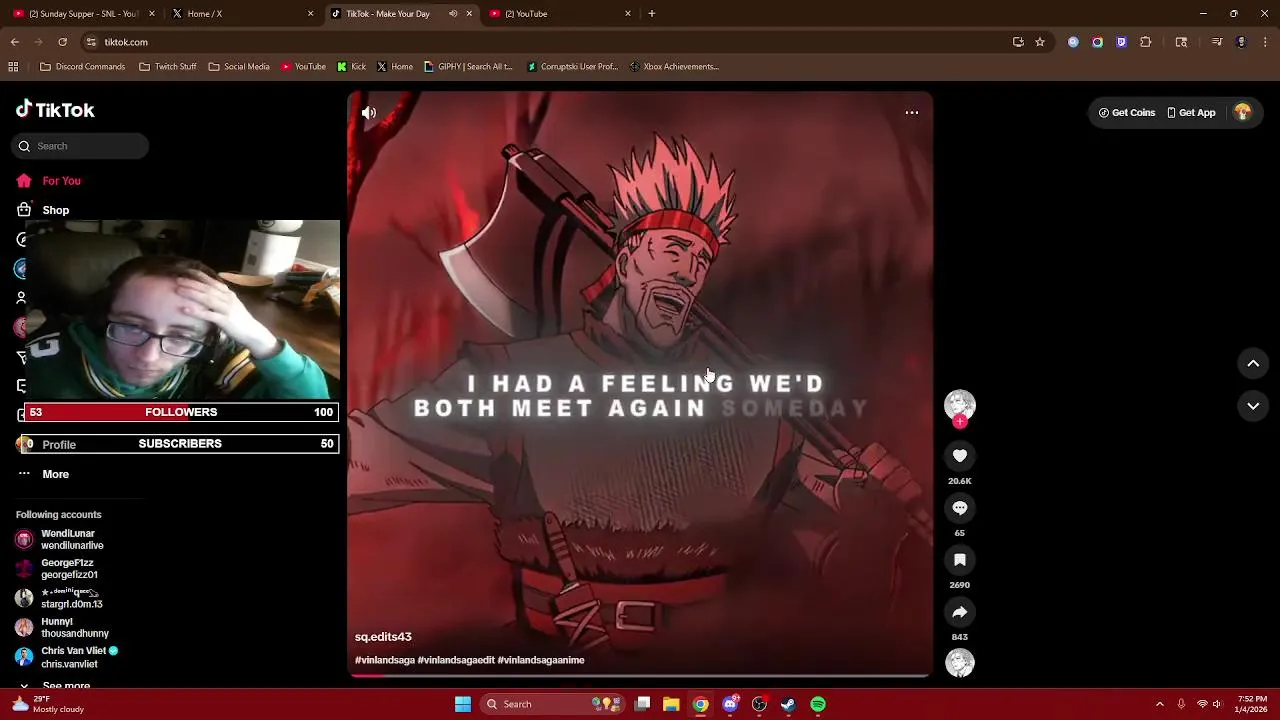1280x720 pixels.
Task: Open the spinning sound disc thumbnail
Action: click(960, 663)
